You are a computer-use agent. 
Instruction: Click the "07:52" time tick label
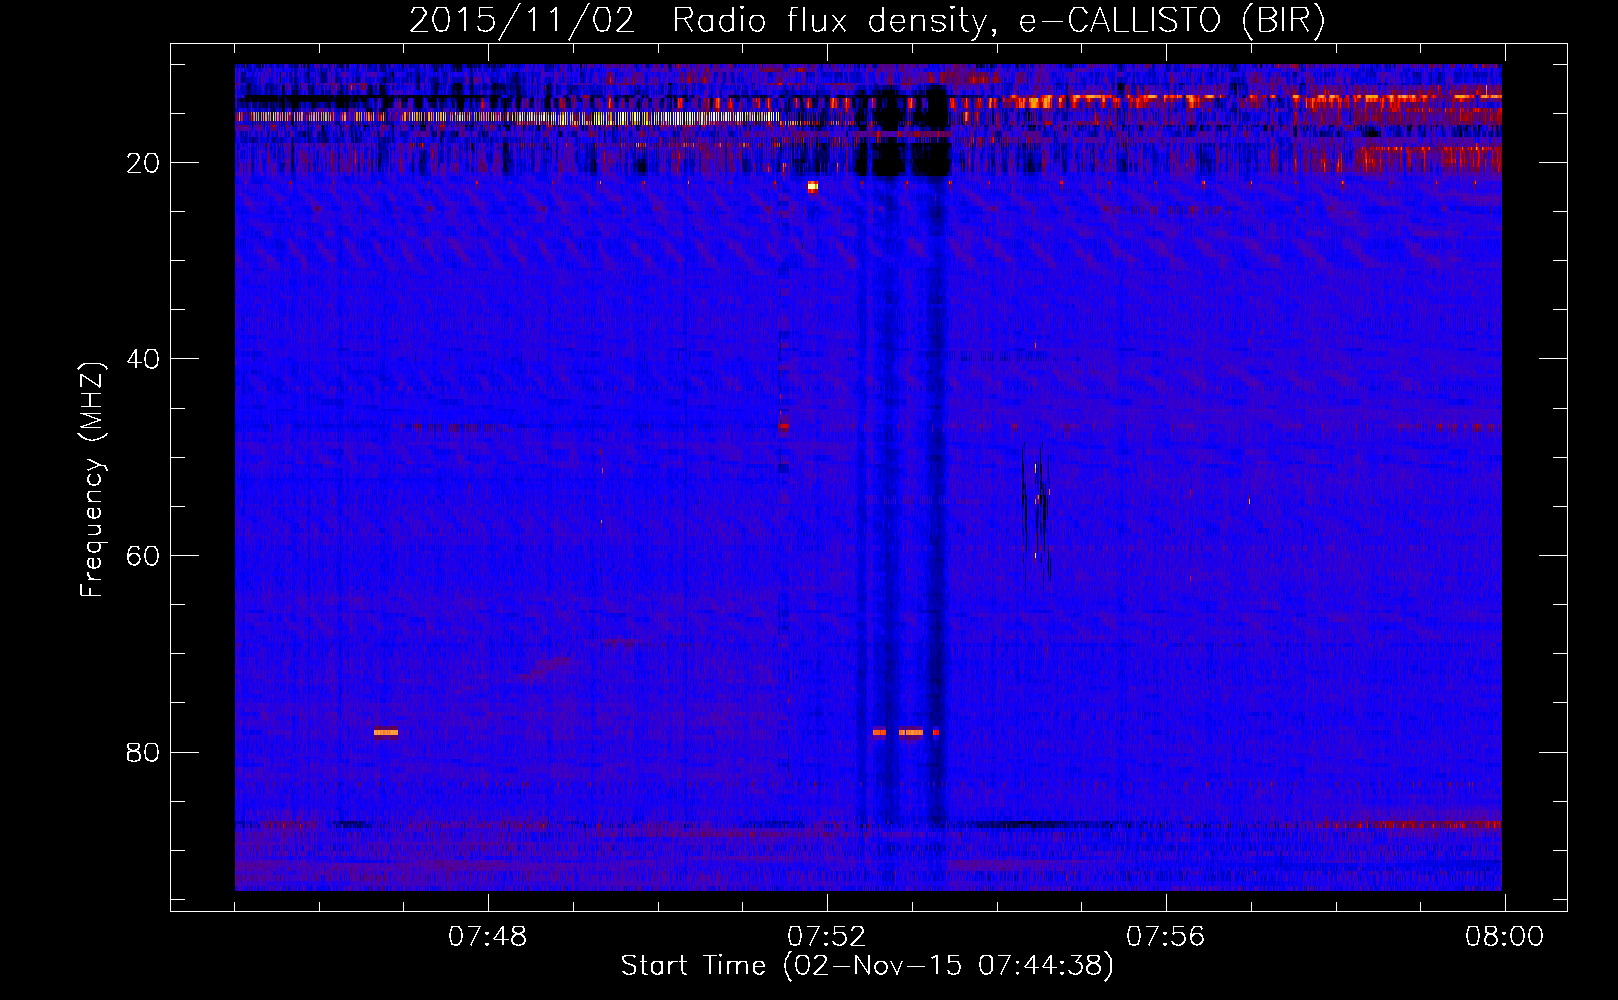click(826, 937)
